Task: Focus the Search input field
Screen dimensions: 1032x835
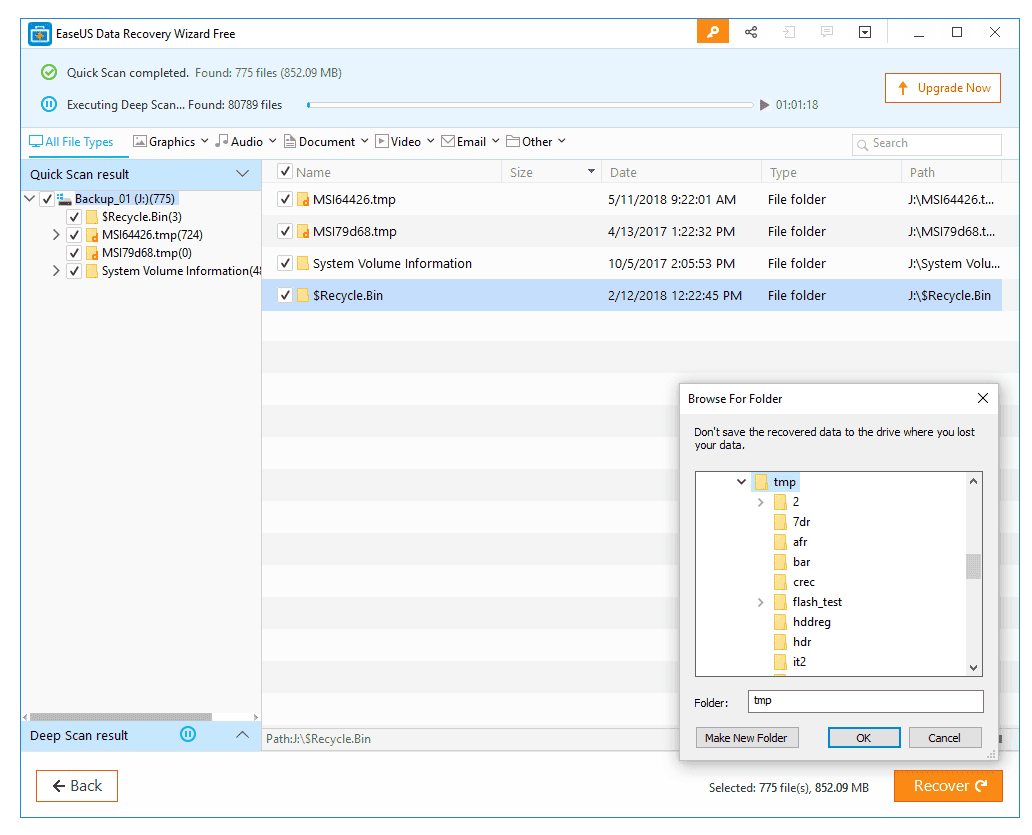Action: [927, 144]
